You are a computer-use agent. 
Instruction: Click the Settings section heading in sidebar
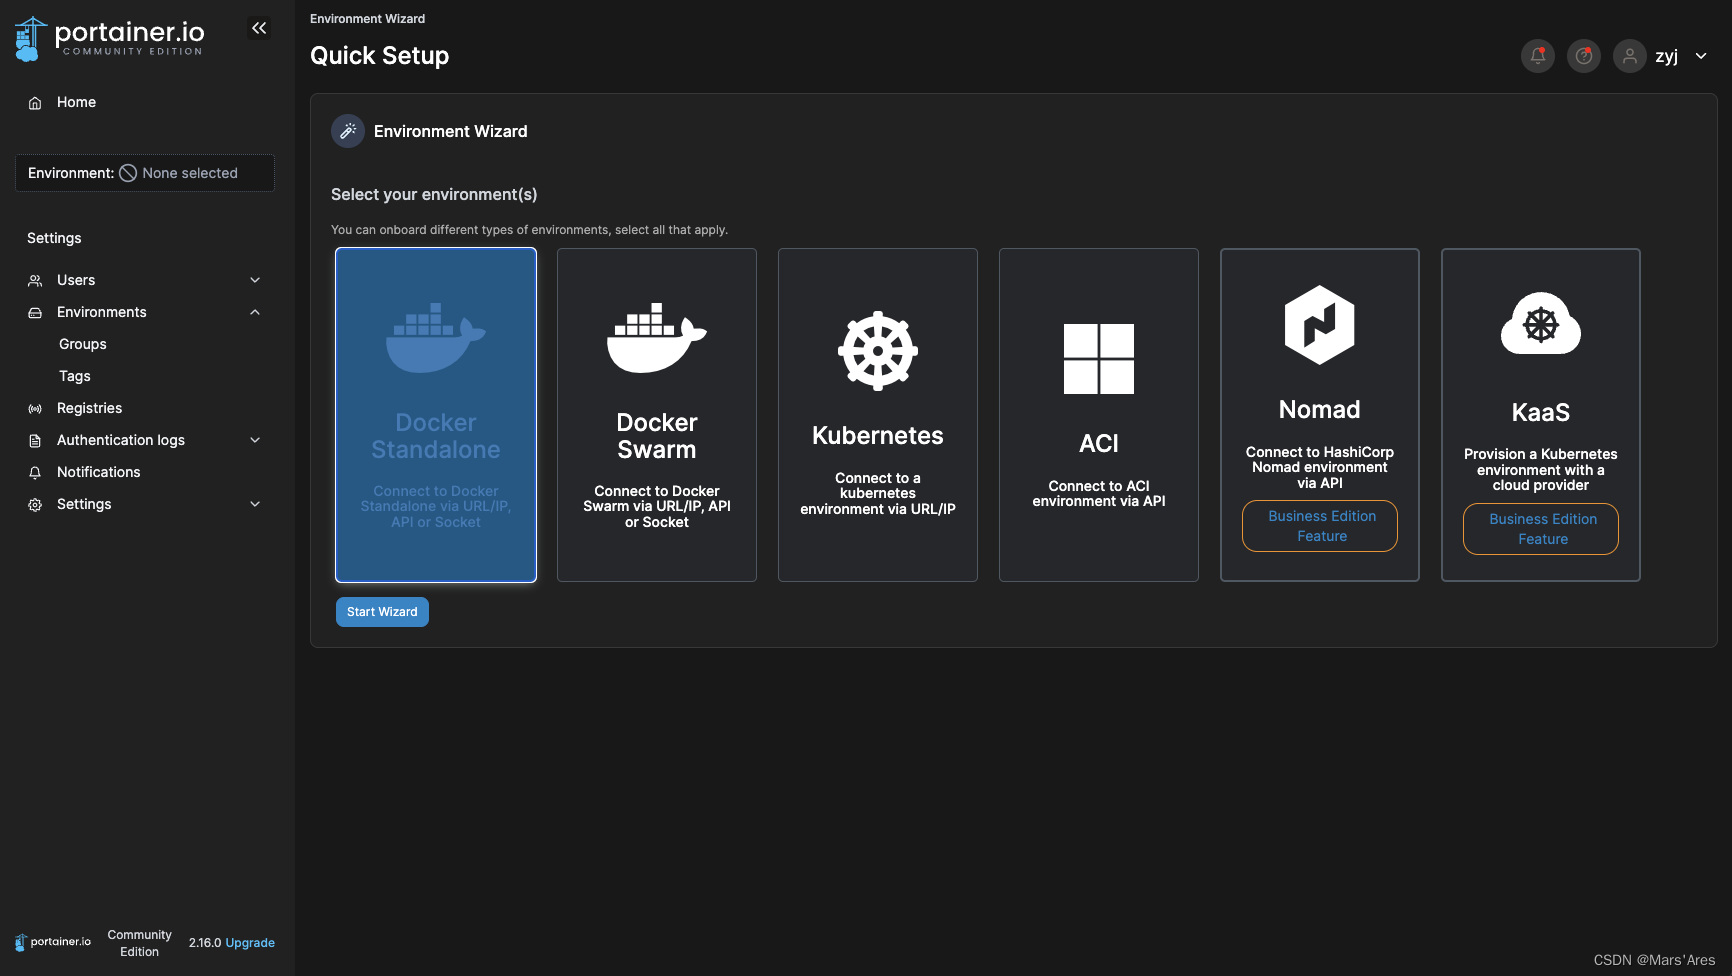(54, 238)
